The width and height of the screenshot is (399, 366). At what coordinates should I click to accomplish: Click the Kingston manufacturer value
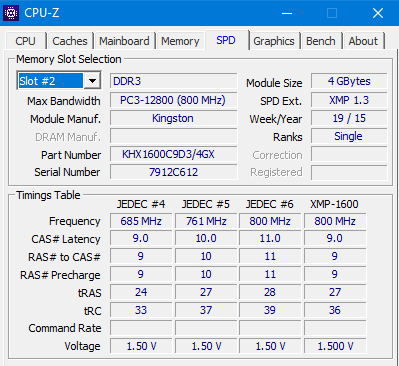(173, 118)
